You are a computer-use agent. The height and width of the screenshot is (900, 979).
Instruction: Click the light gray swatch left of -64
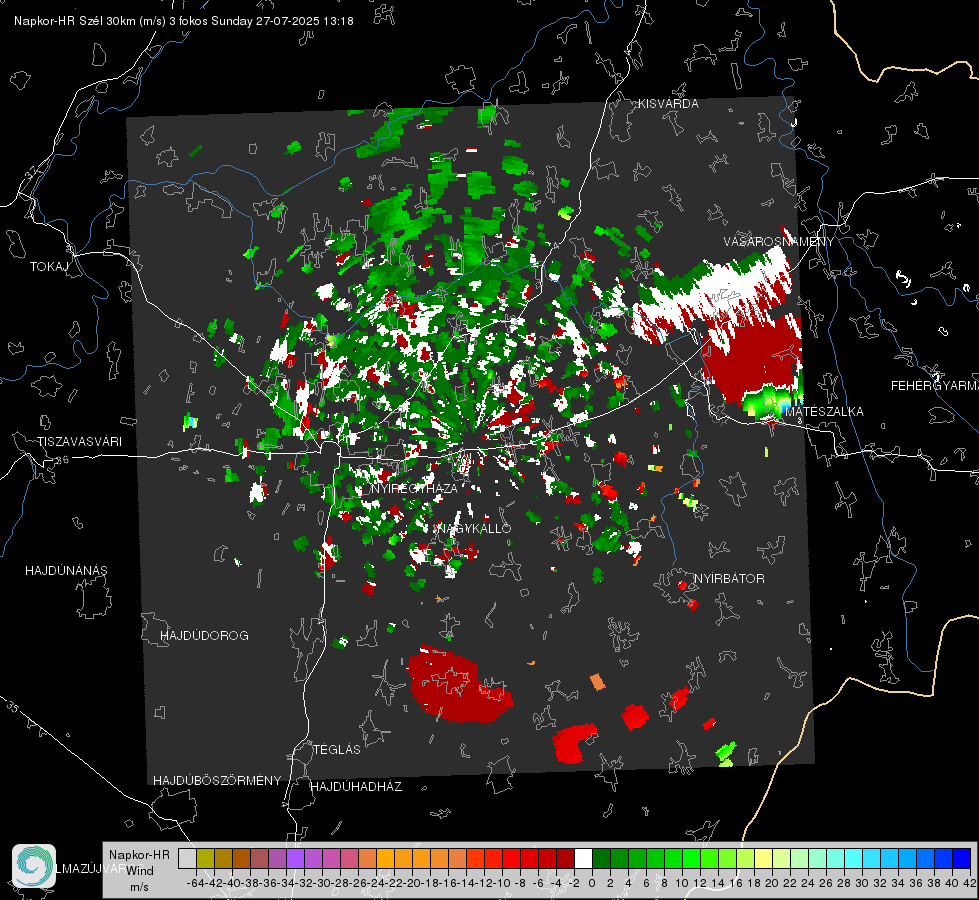[x=187, y=858]
